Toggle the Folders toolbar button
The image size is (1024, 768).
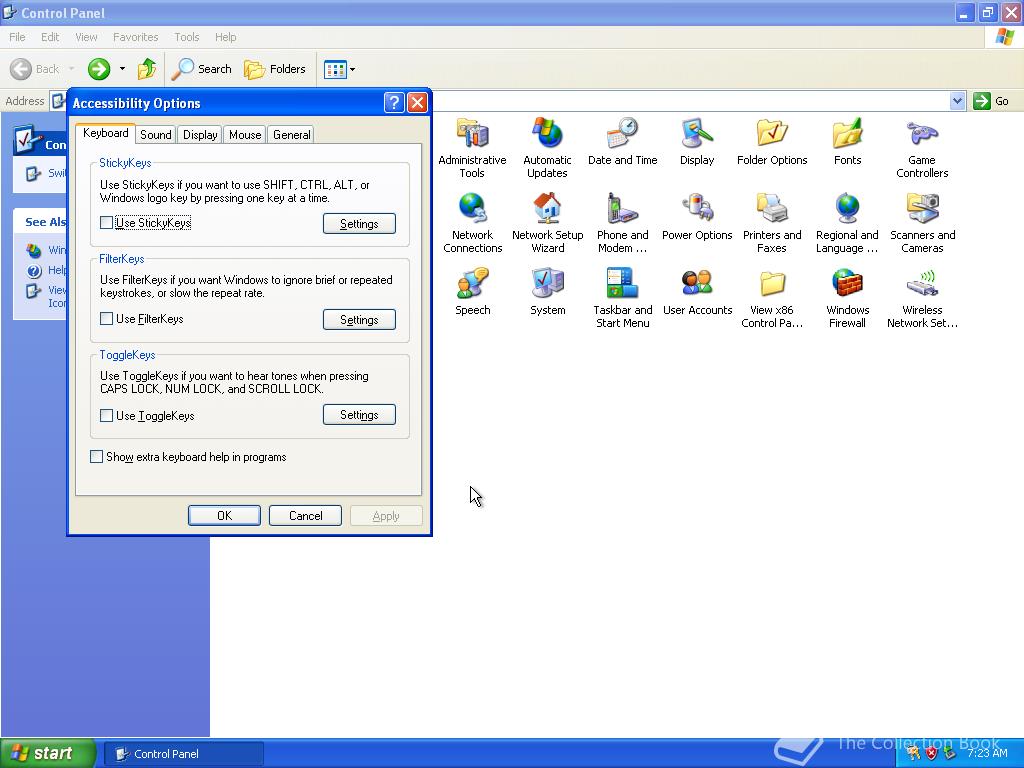tap(274, 69)
